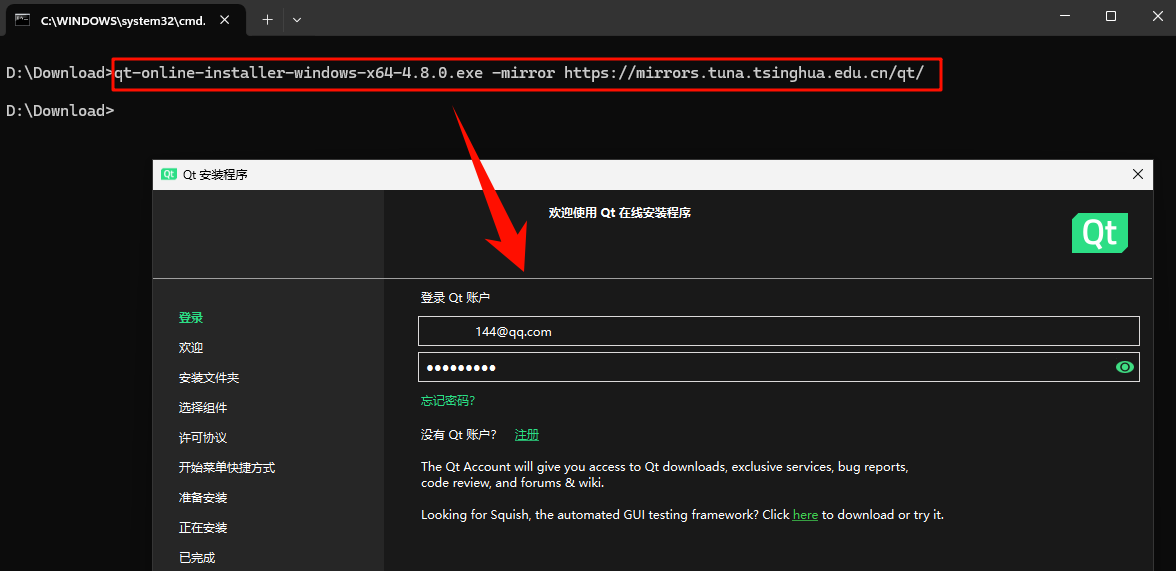Viewport: 1176px width, 571px height.
Task: Click the 登录 Qt 账户 label
Action: click(455, 298)
